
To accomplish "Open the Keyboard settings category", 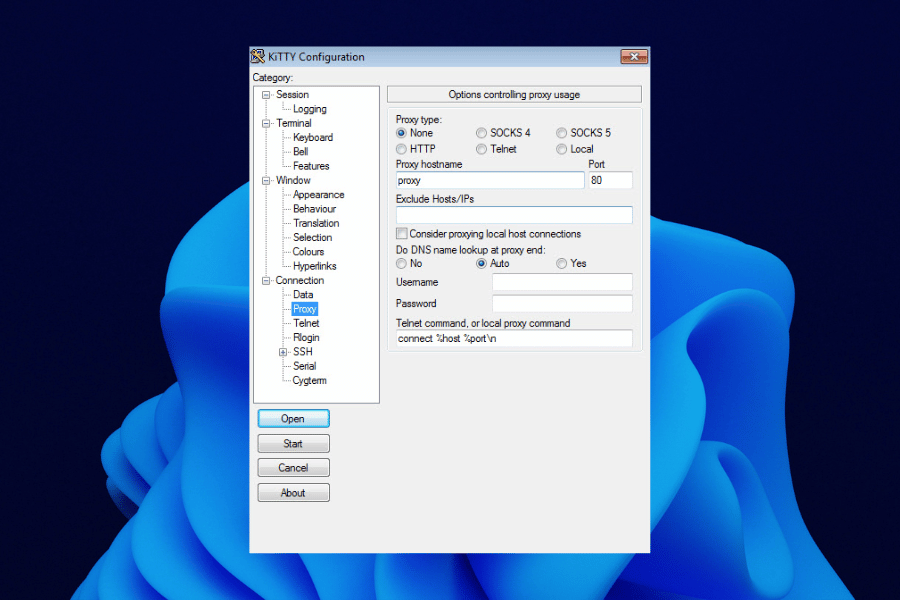I will coord(311,137).
